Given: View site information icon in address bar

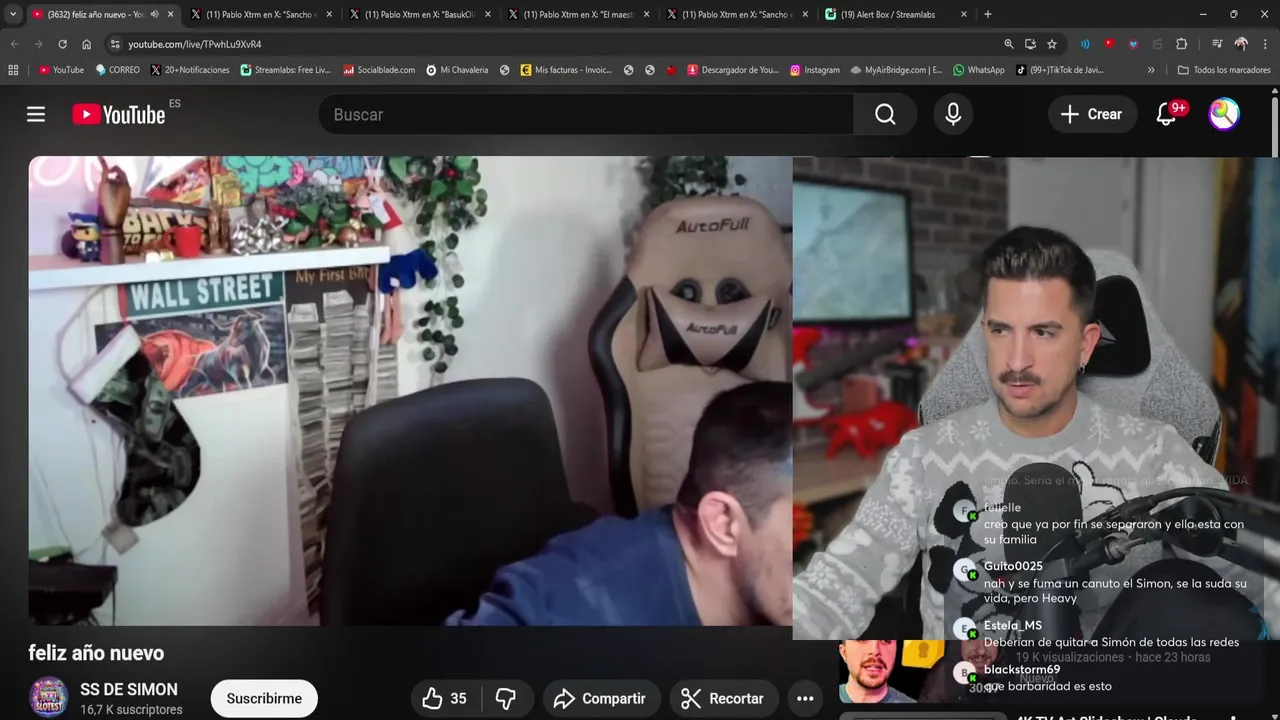Looking at the screenshot, I should coord(115,44).
